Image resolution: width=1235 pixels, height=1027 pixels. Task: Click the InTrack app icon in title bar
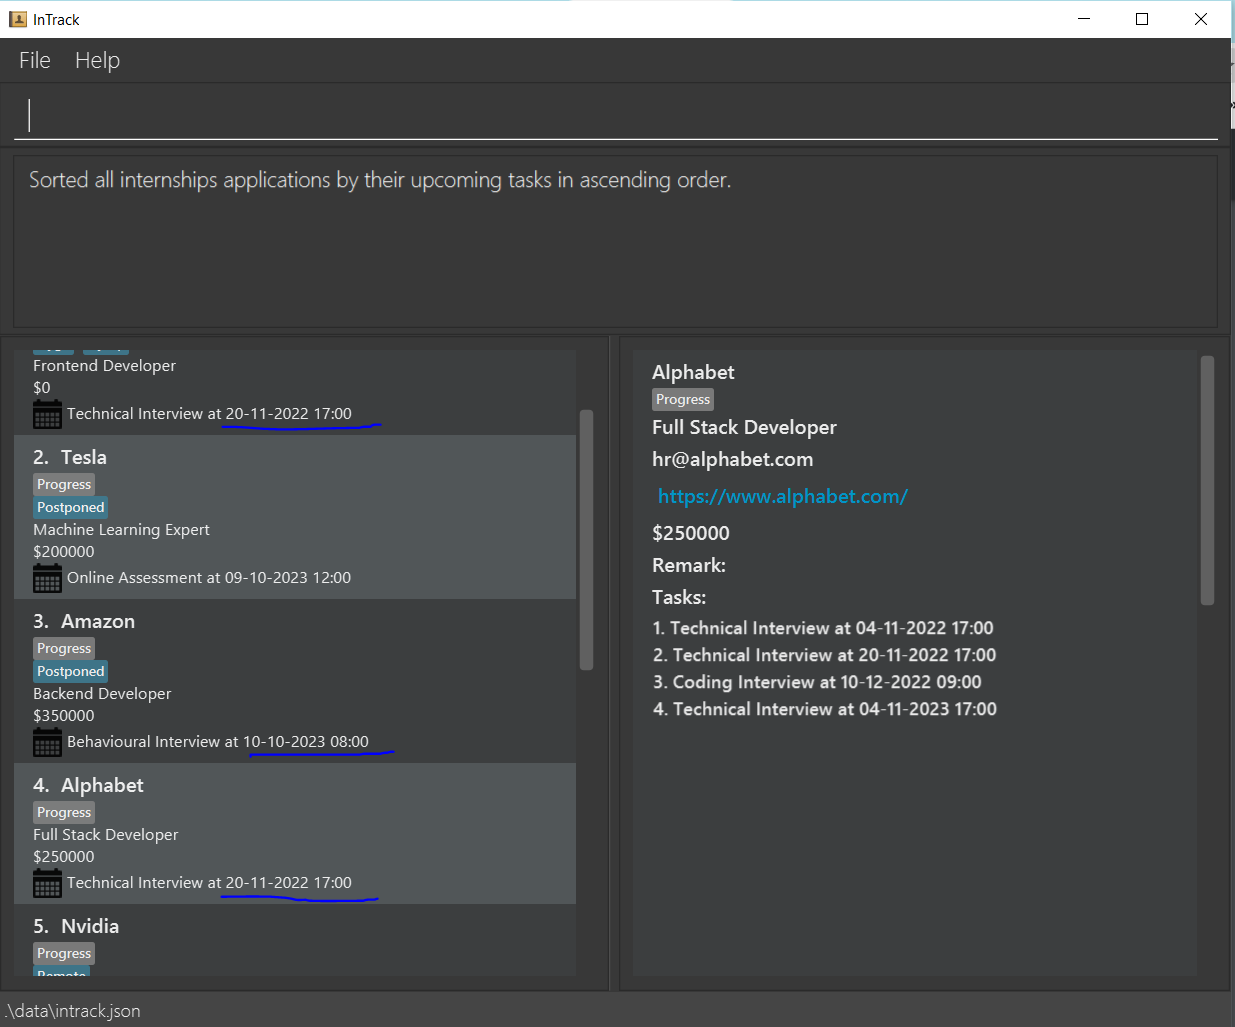[18, 19]
